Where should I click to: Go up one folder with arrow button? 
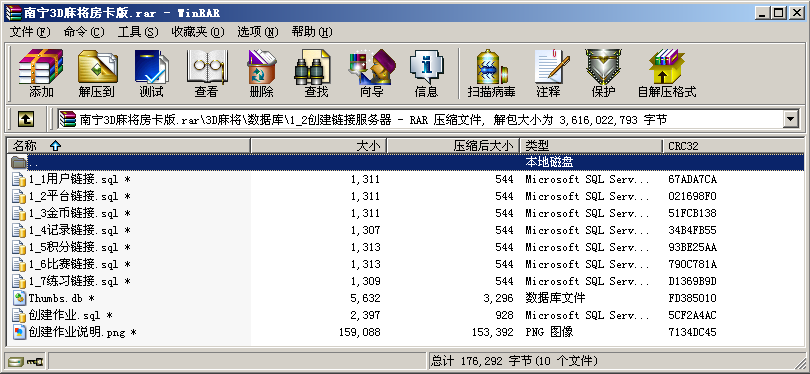pyautogui.click(x=26, y=120)
